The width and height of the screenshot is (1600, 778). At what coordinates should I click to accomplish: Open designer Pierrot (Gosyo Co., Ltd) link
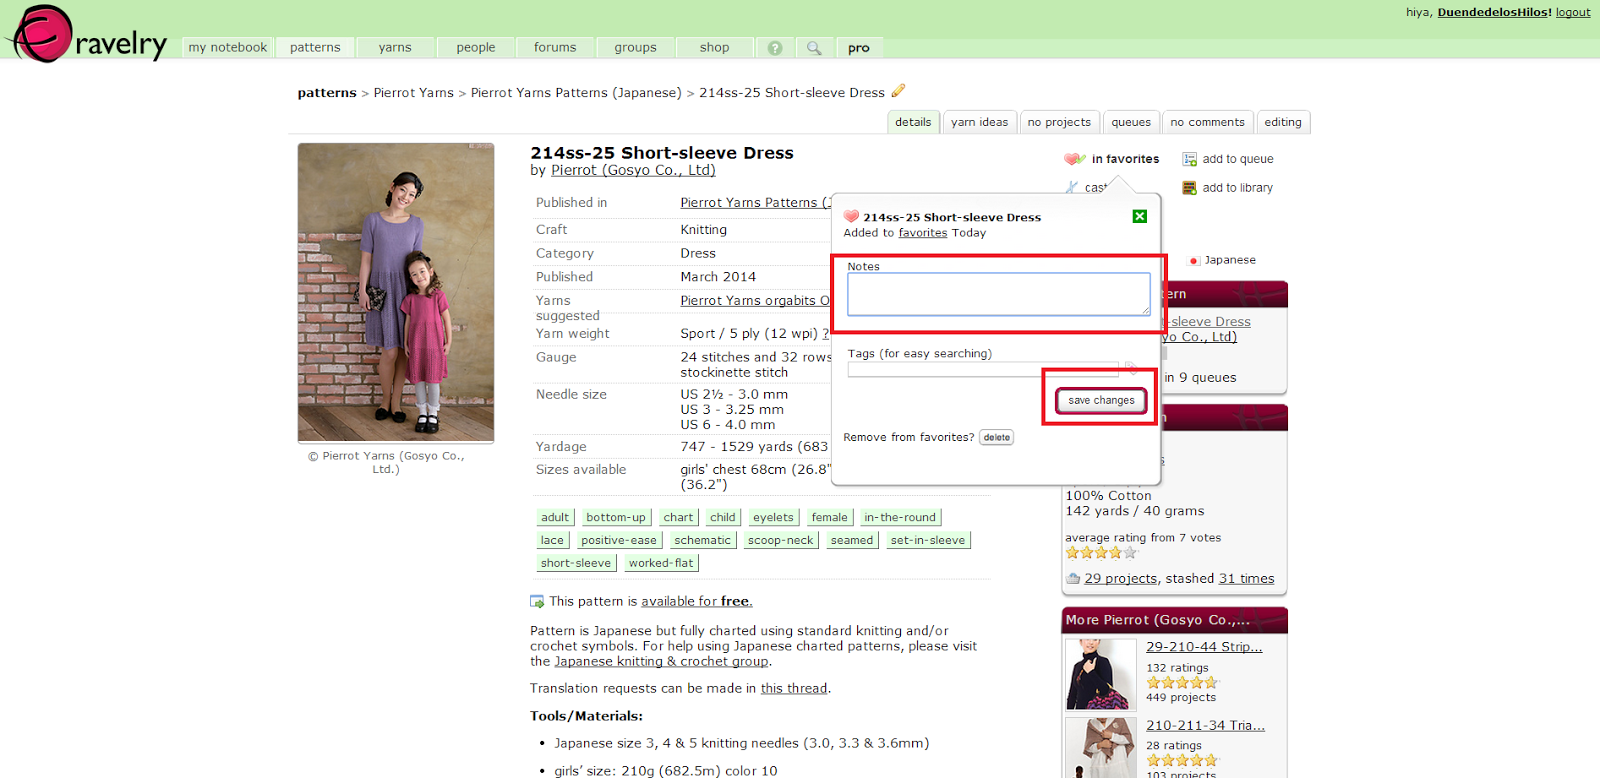(633, 170)
